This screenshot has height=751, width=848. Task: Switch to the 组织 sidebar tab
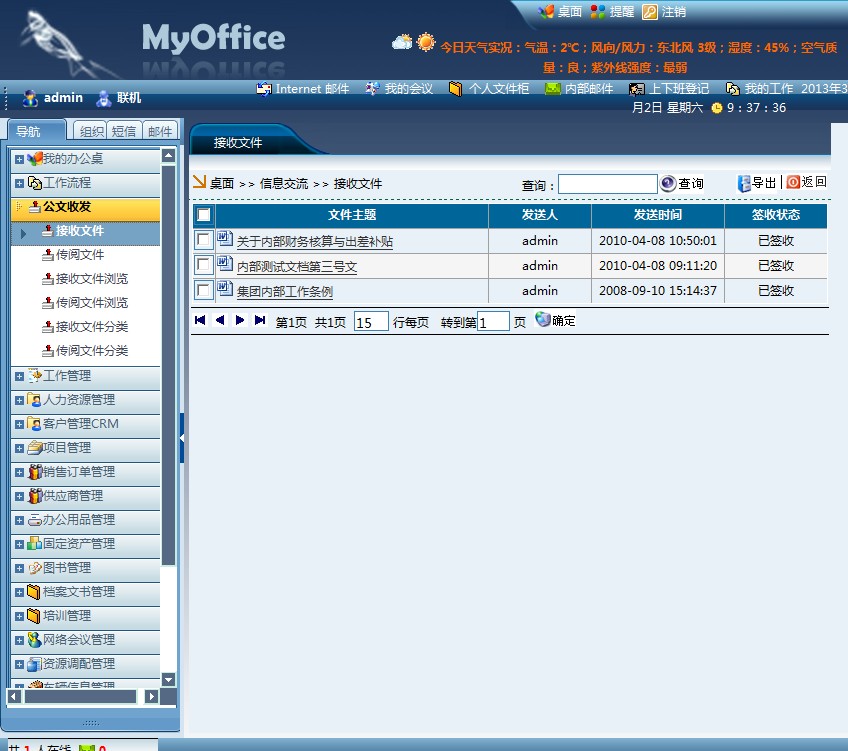click(x=91, y=131)
